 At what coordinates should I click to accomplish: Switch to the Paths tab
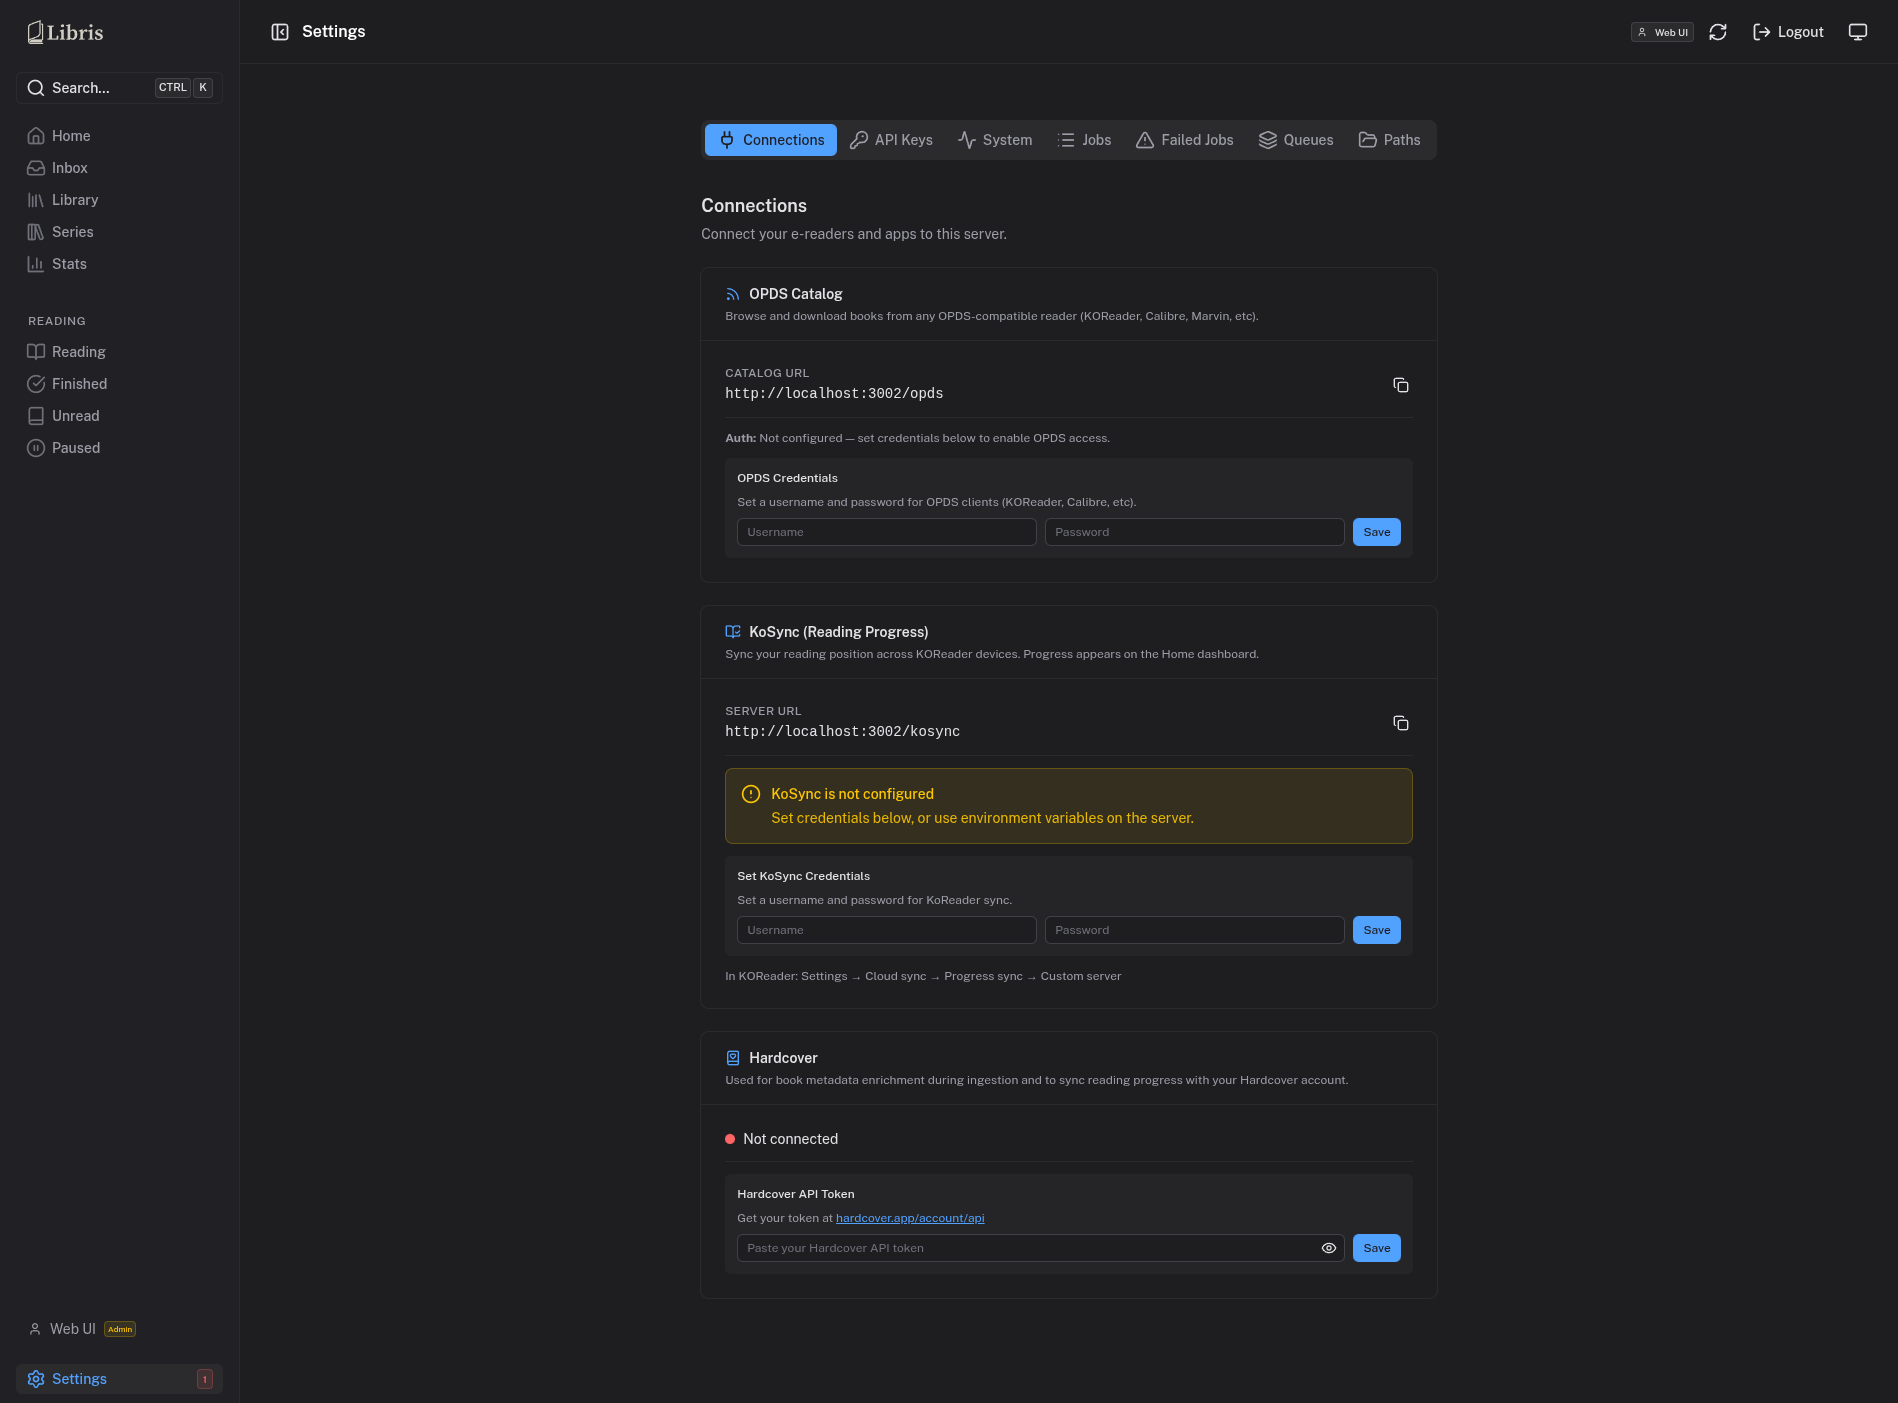pyautogui.click(x=1389, y=140)
